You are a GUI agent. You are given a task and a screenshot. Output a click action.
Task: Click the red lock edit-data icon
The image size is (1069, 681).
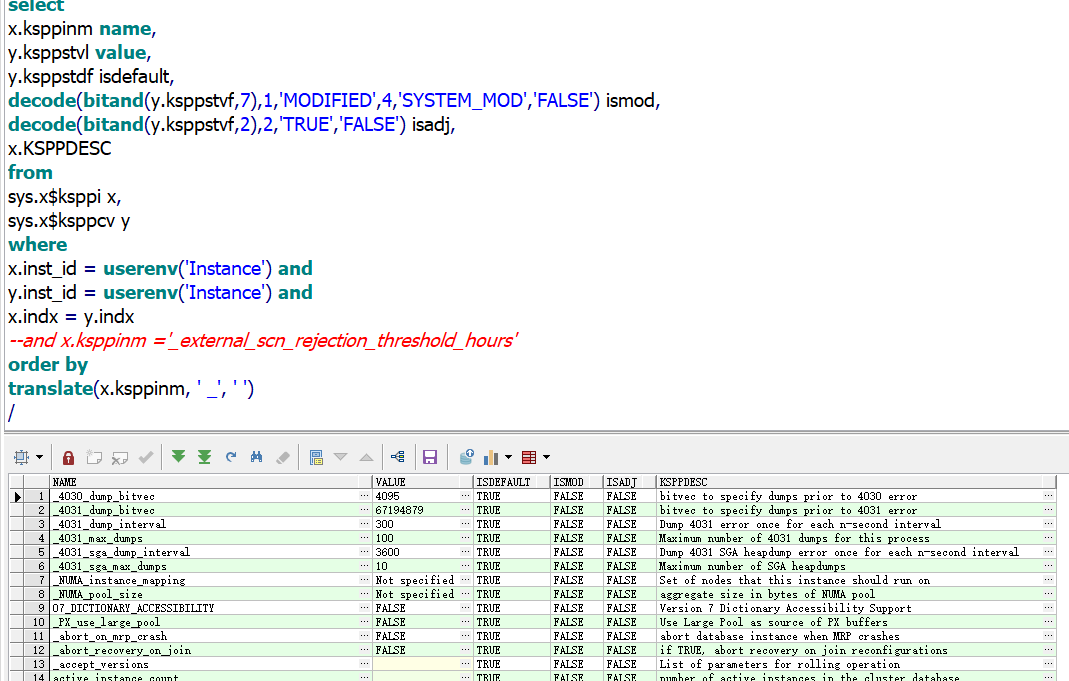point(68,457)
